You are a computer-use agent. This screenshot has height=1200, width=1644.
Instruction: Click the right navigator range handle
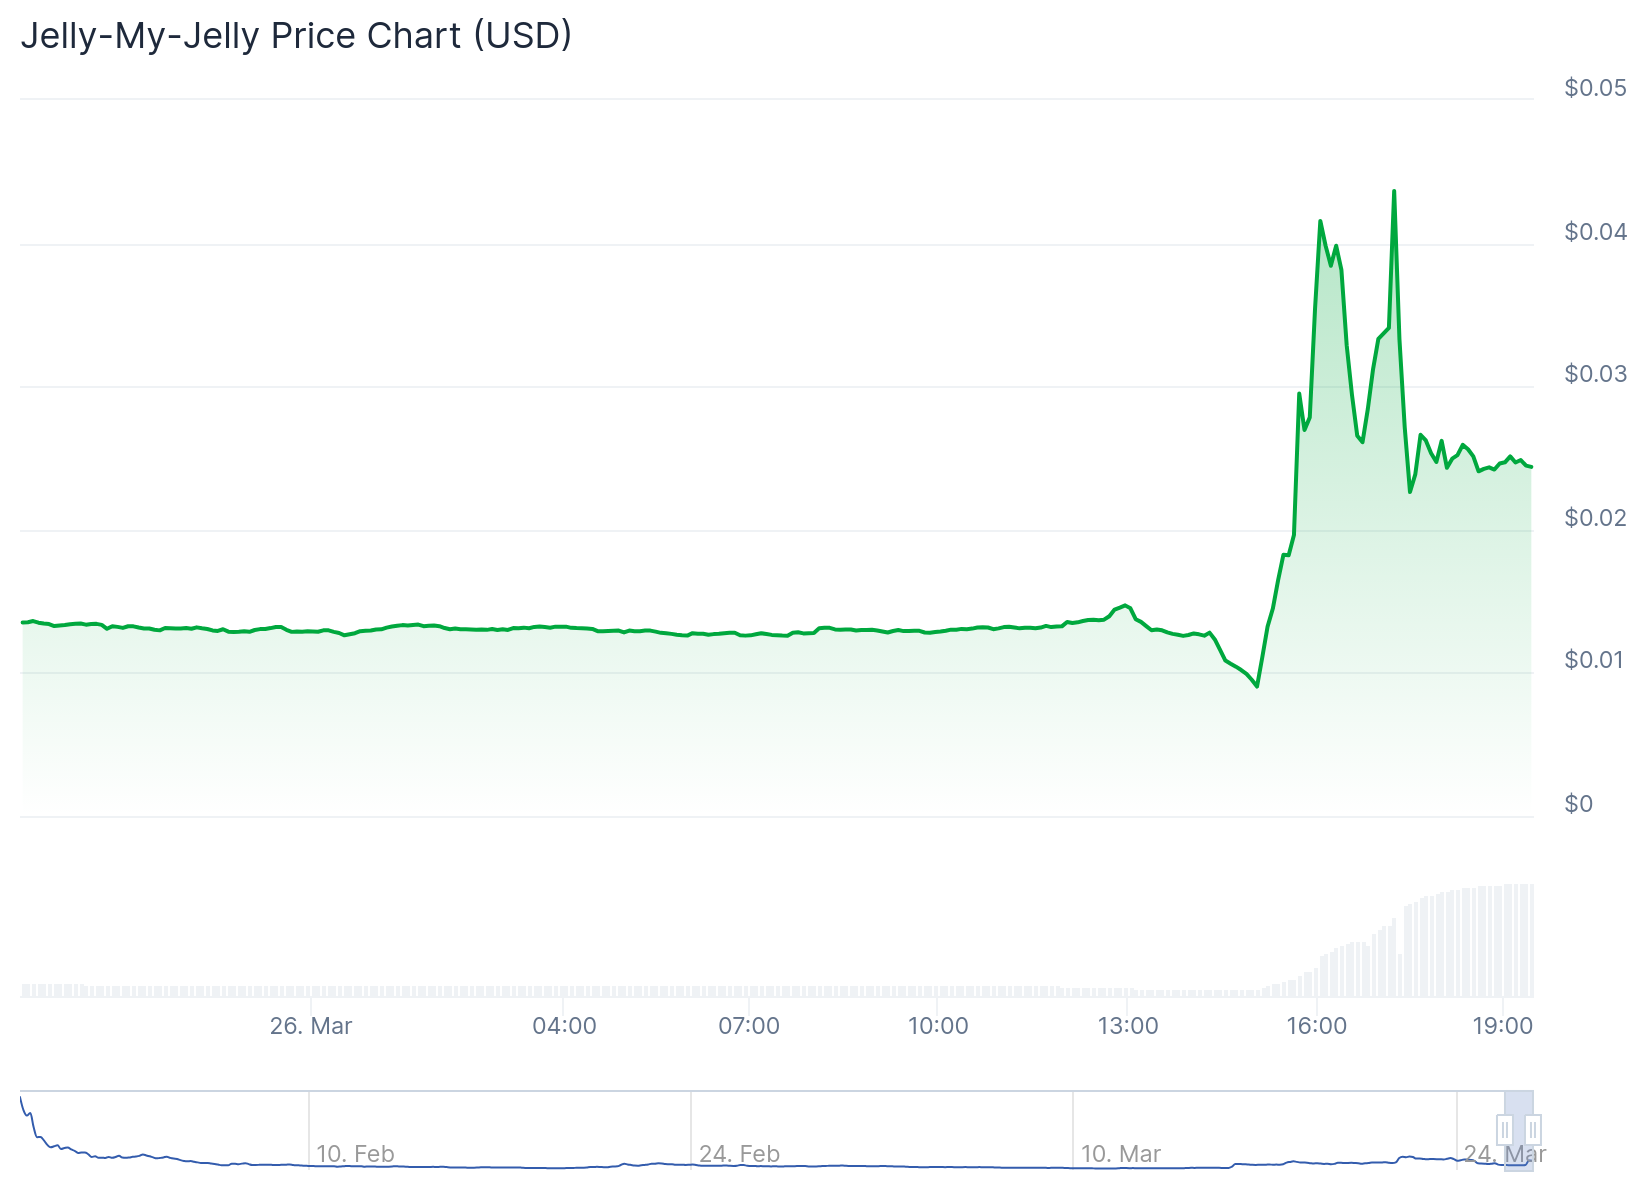tap(1533, 1130)
